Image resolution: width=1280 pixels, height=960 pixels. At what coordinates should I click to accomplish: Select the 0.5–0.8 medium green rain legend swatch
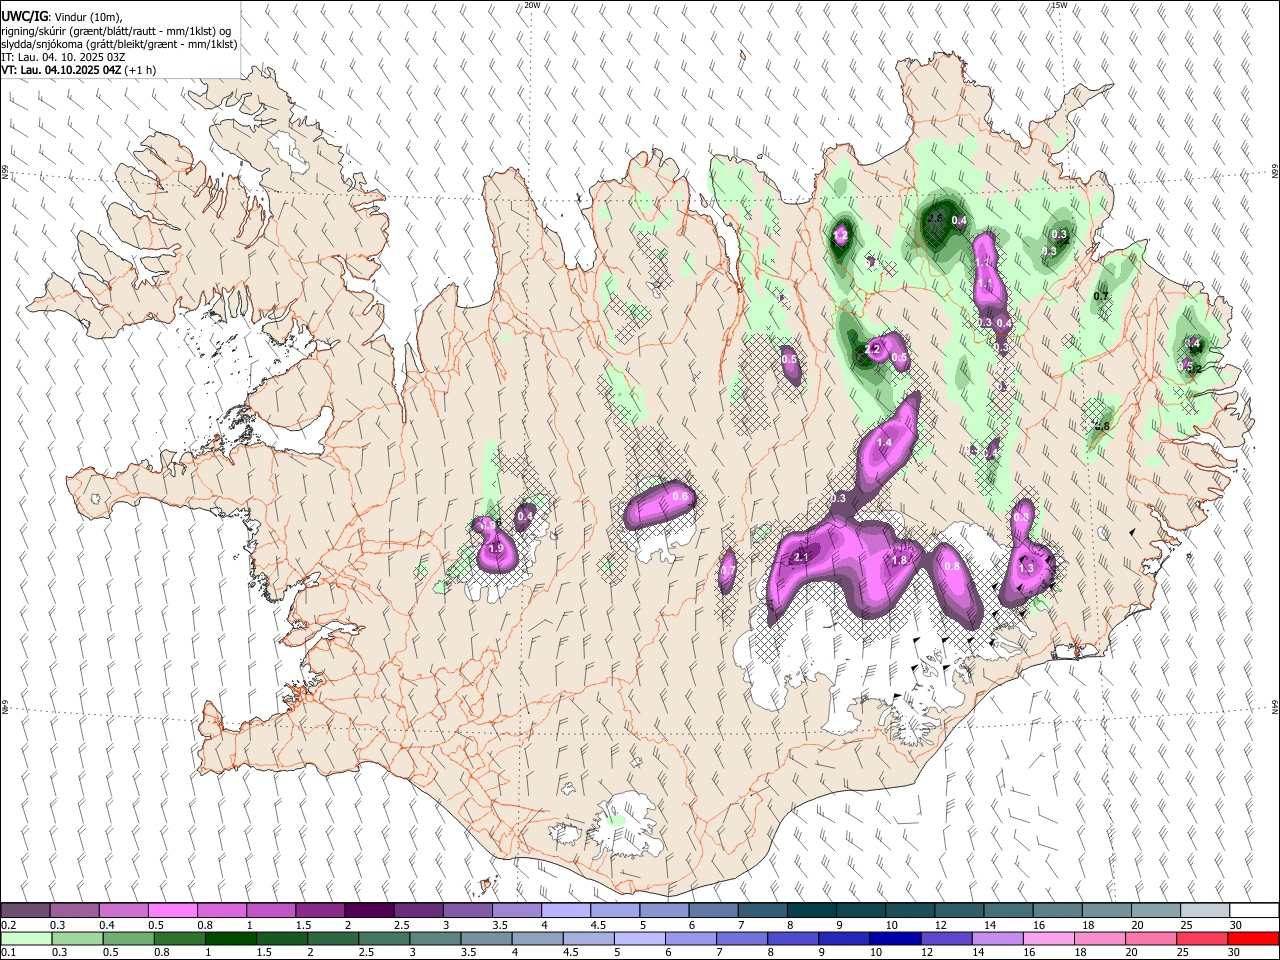point(128,938)
